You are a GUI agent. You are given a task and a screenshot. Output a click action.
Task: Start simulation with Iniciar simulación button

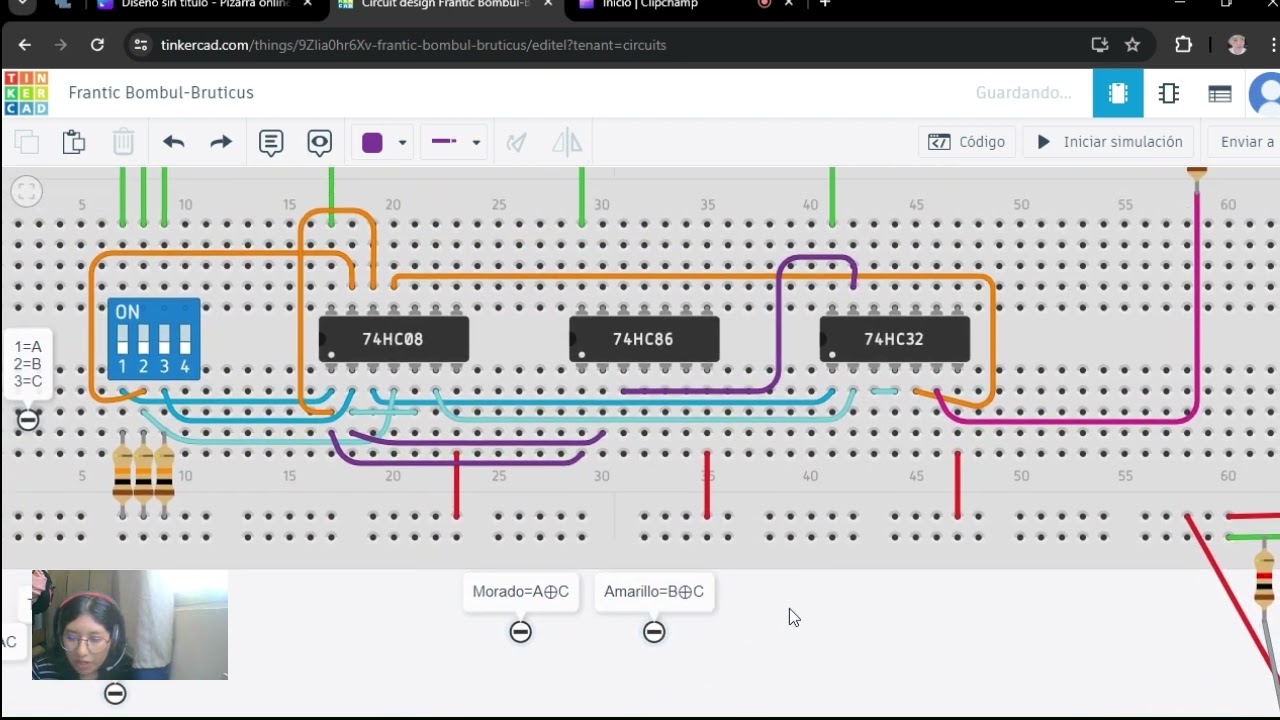tap(1110, 142)
